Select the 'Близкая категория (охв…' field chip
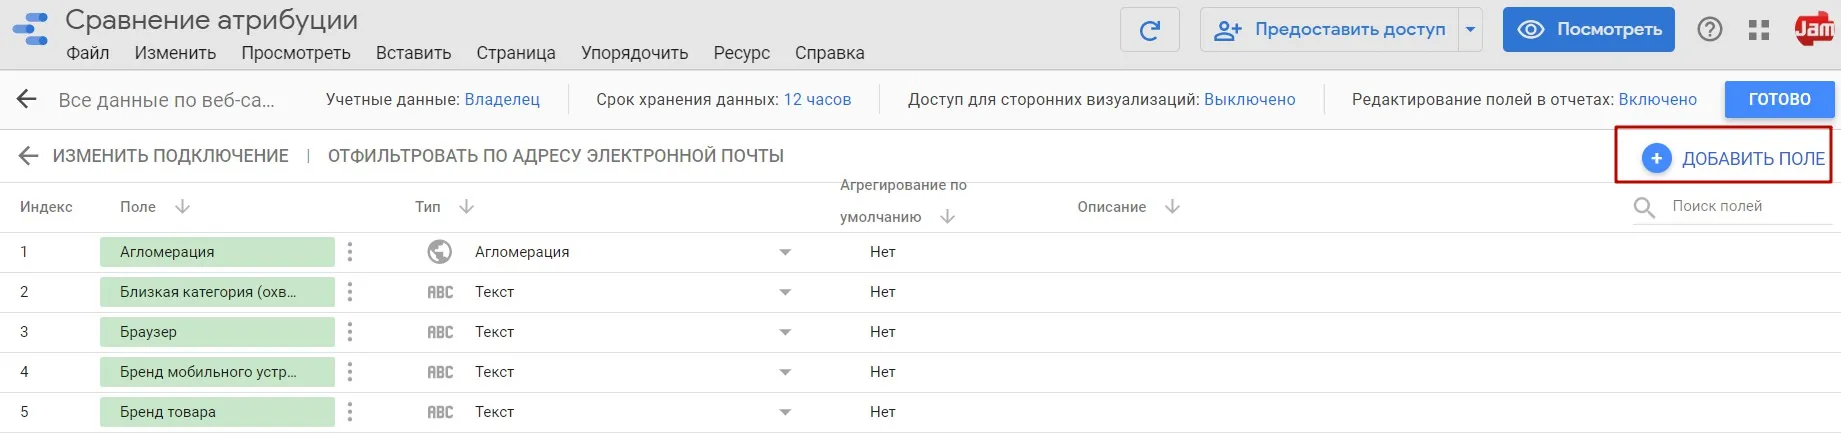 click(217, 292)
